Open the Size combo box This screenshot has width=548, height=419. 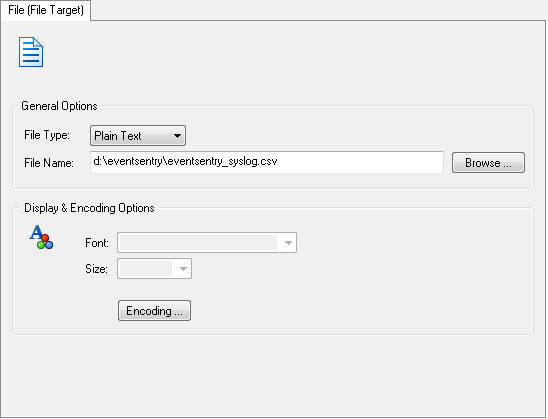[x=154, y=269]
